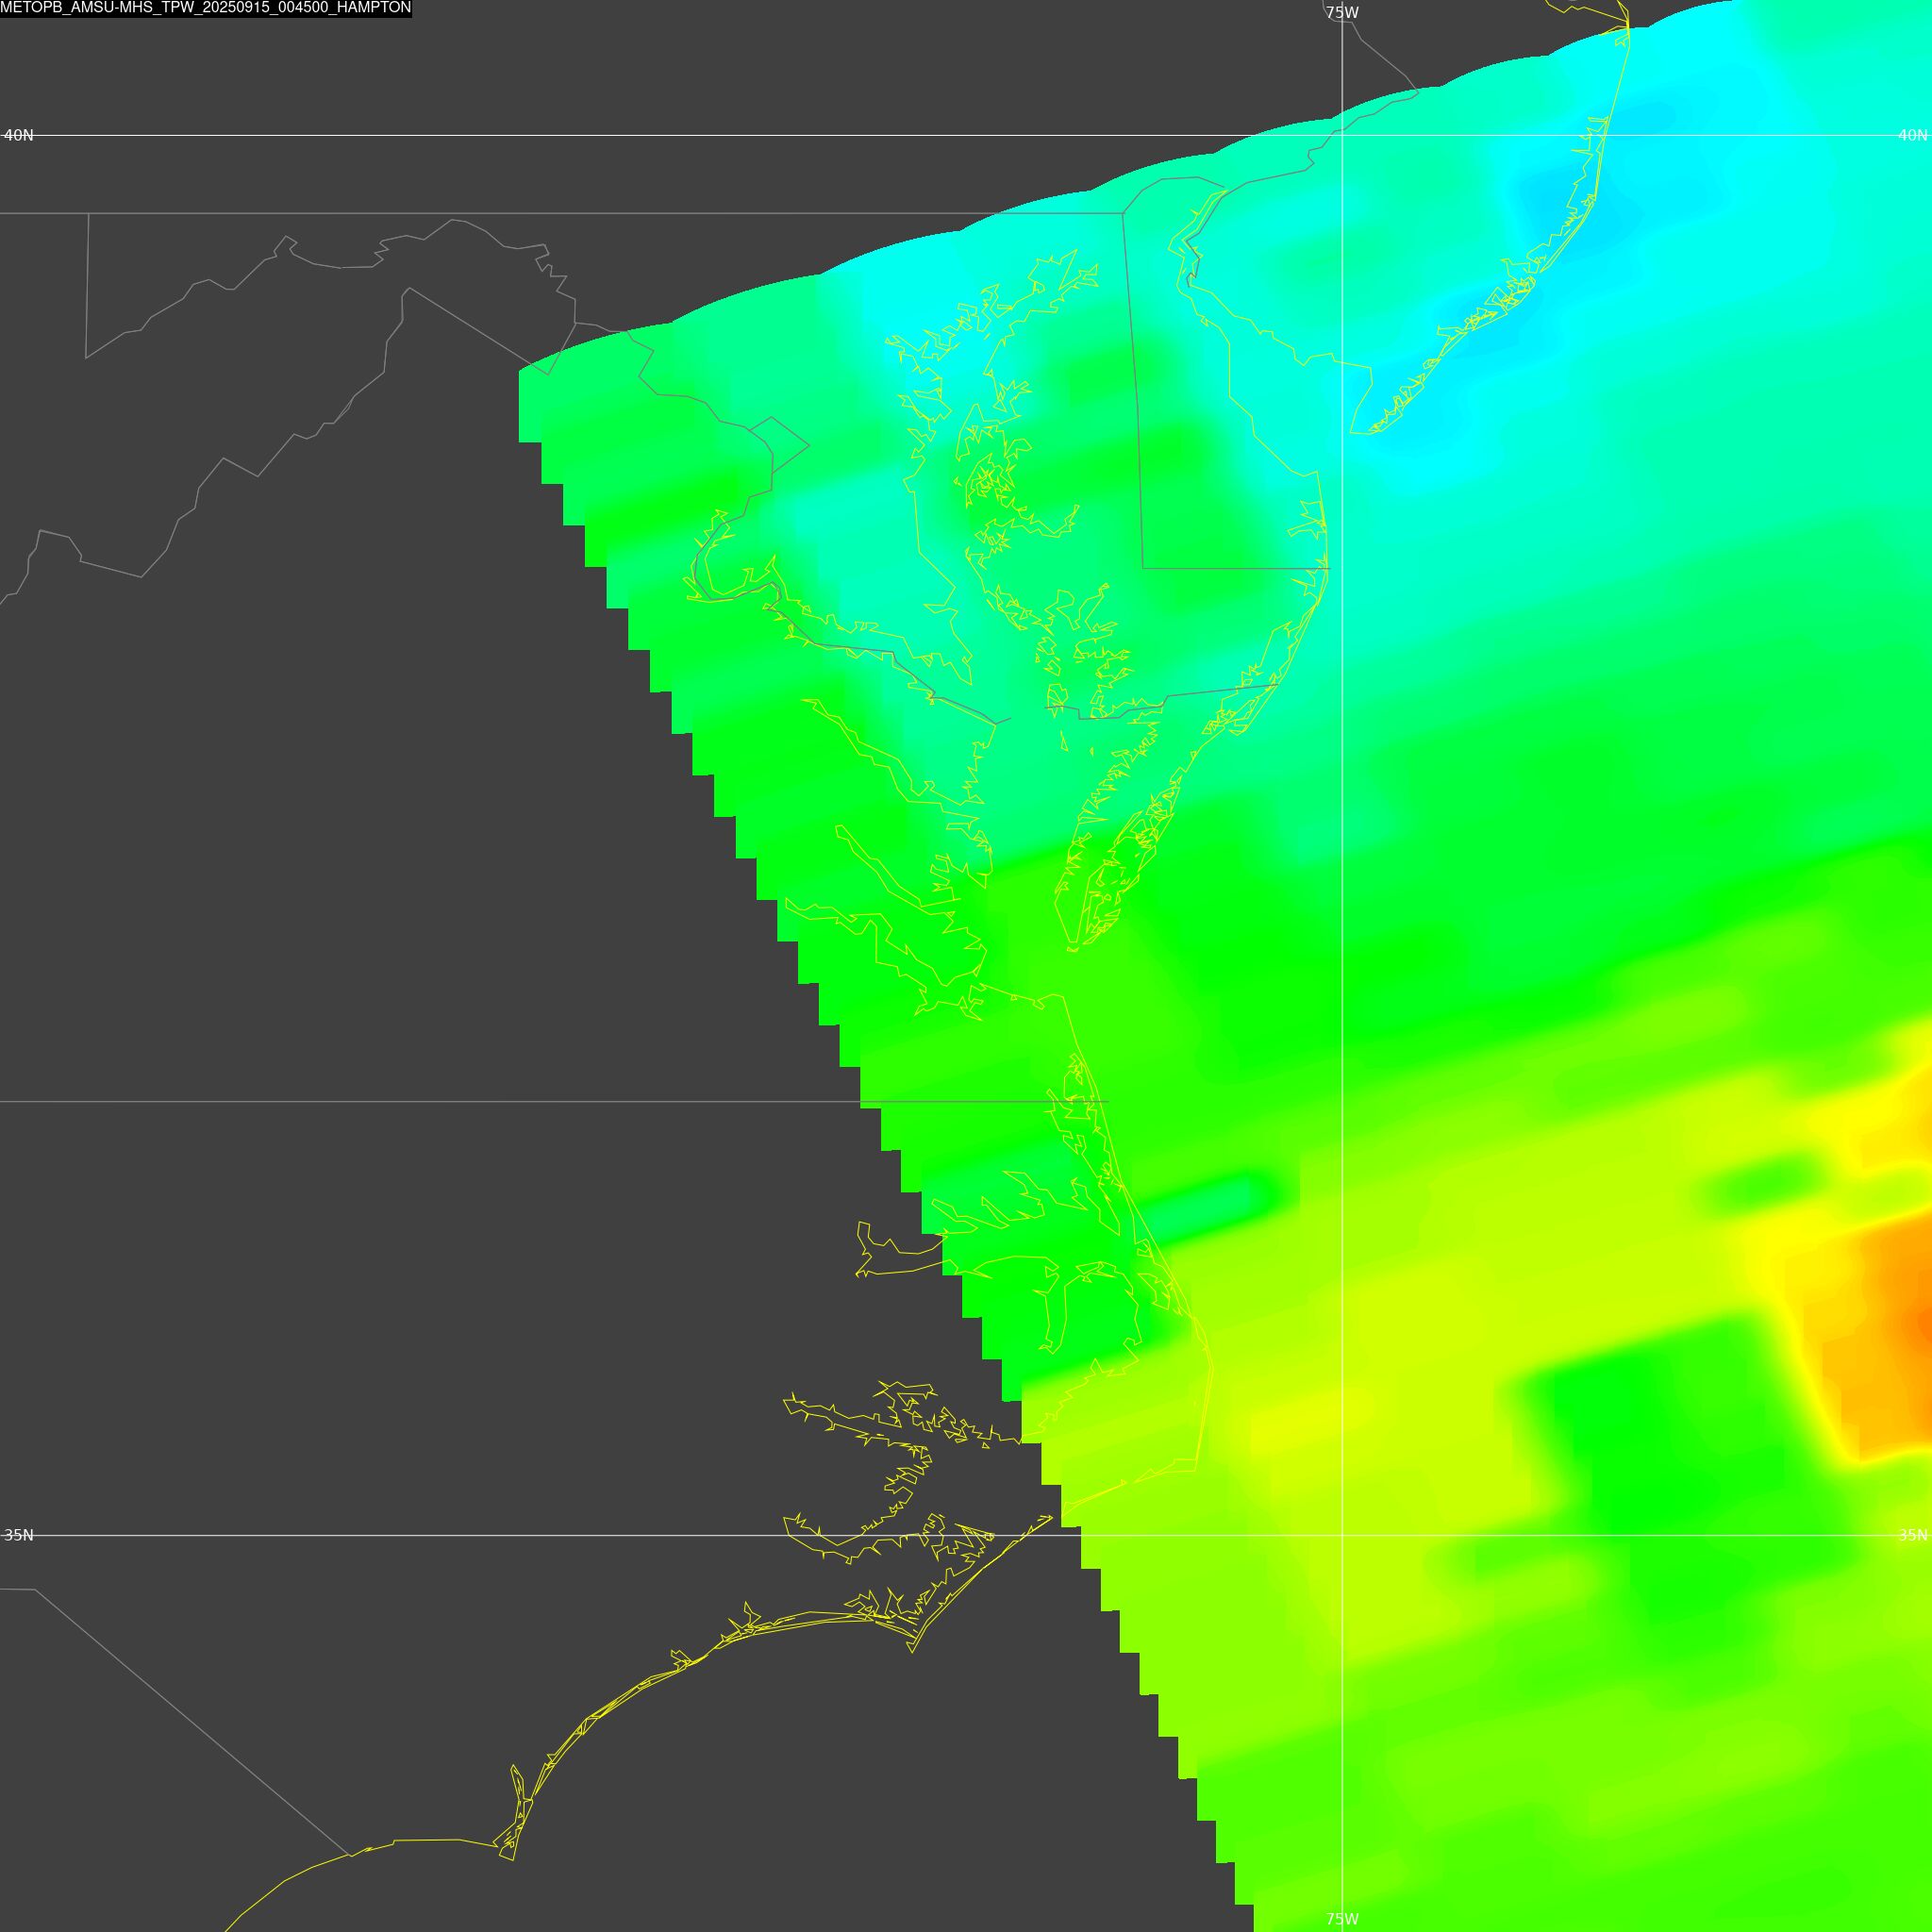
Task: Click the 40N label on right edge
Action: pos(1913,135)
